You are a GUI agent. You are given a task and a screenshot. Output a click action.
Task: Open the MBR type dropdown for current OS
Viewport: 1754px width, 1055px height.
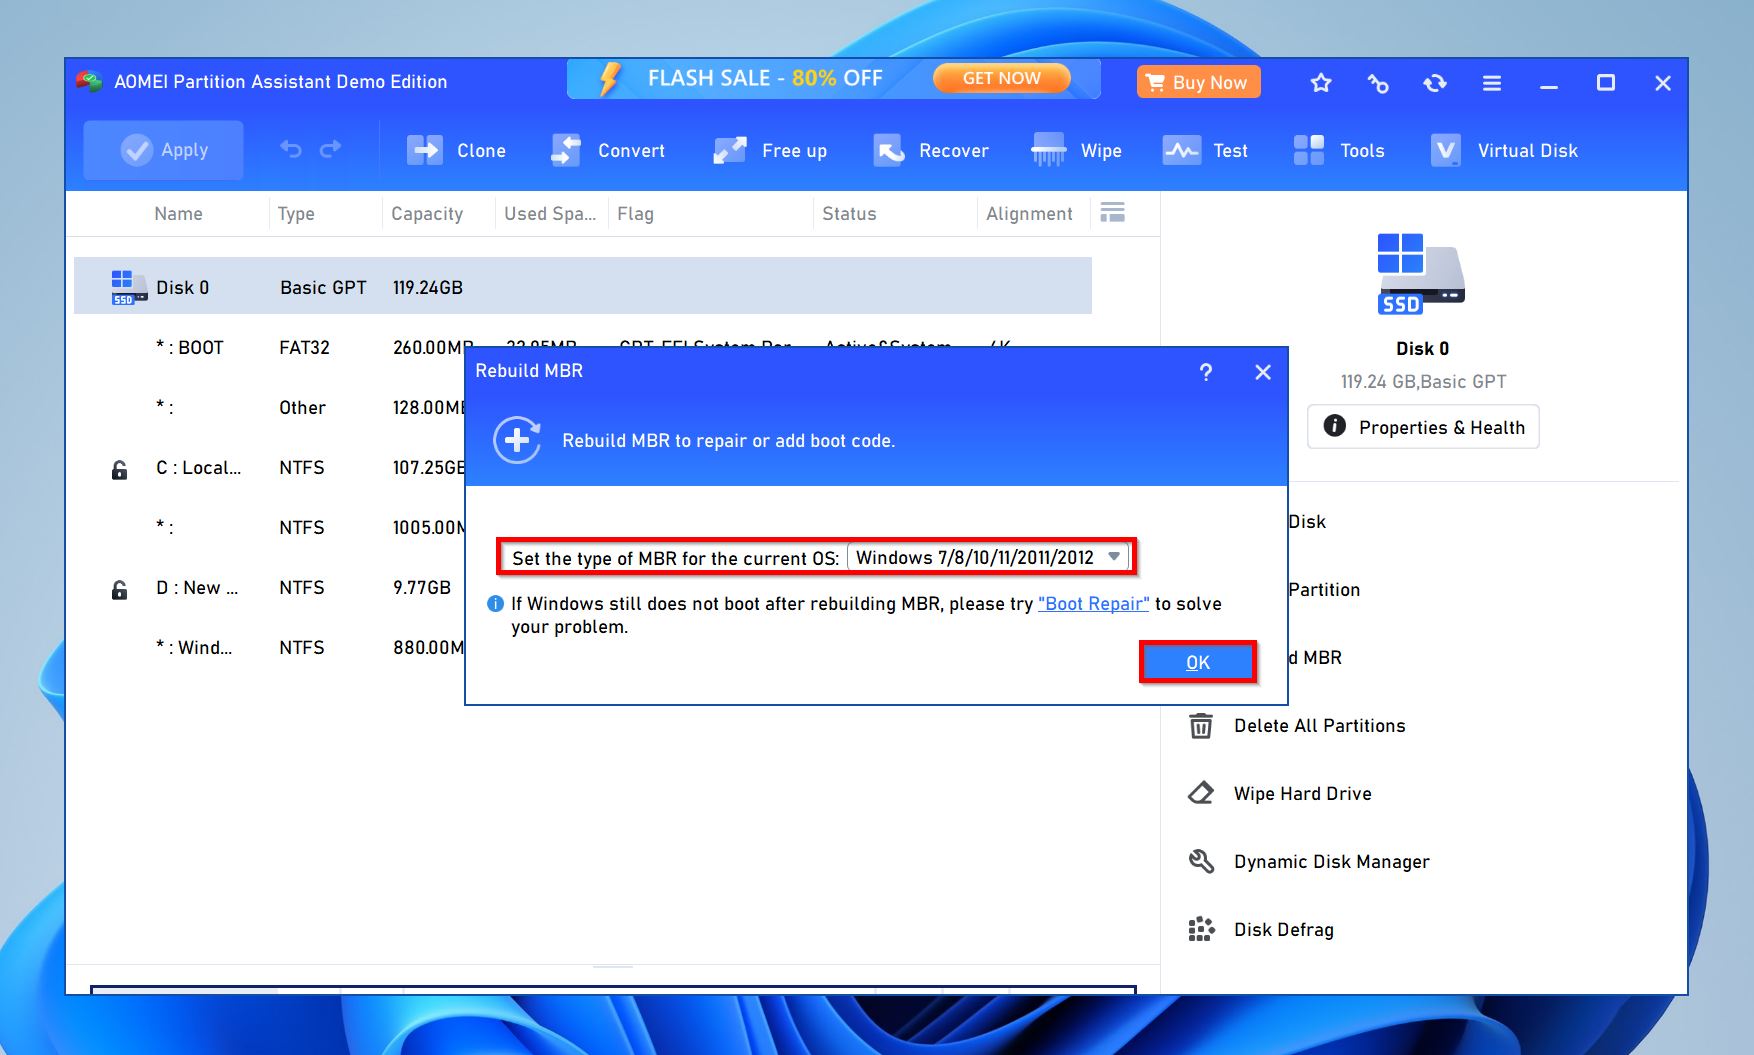pos(1114,557)
